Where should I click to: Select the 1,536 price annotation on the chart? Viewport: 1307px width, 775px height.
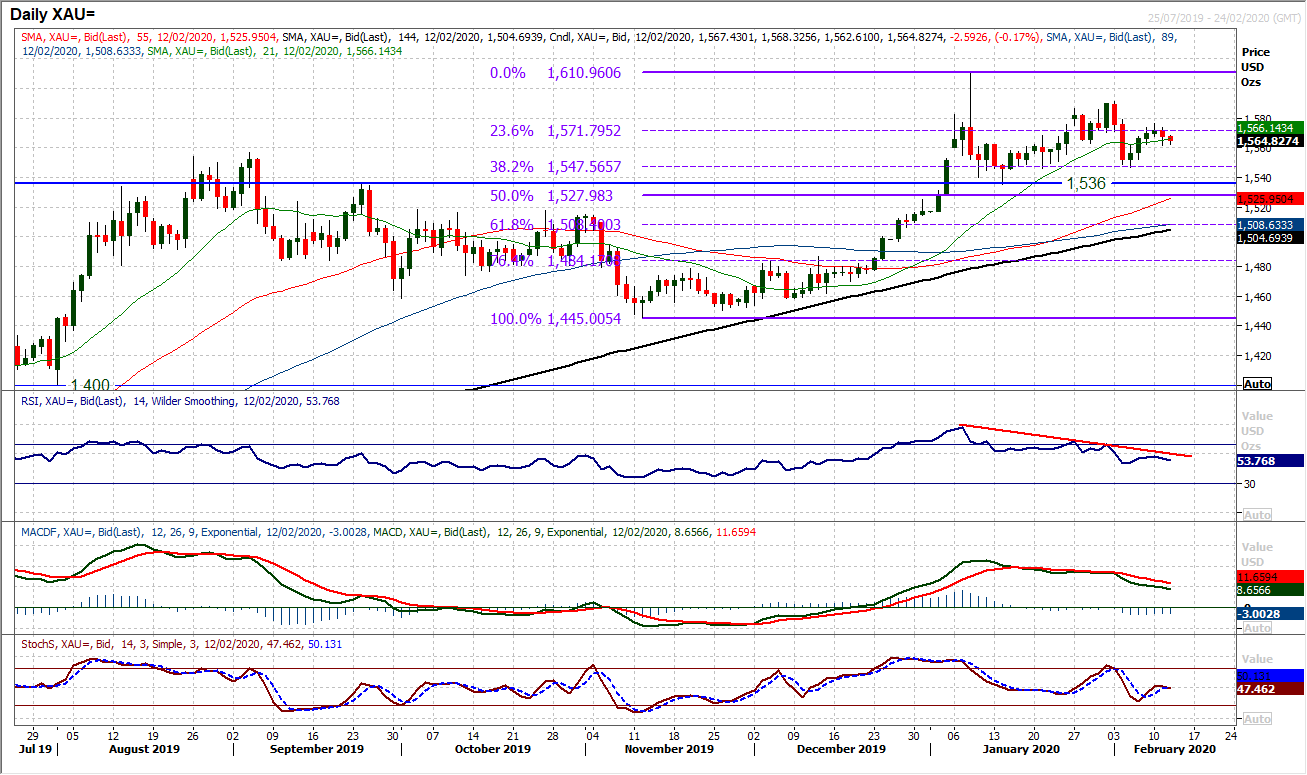point(1087,182)
